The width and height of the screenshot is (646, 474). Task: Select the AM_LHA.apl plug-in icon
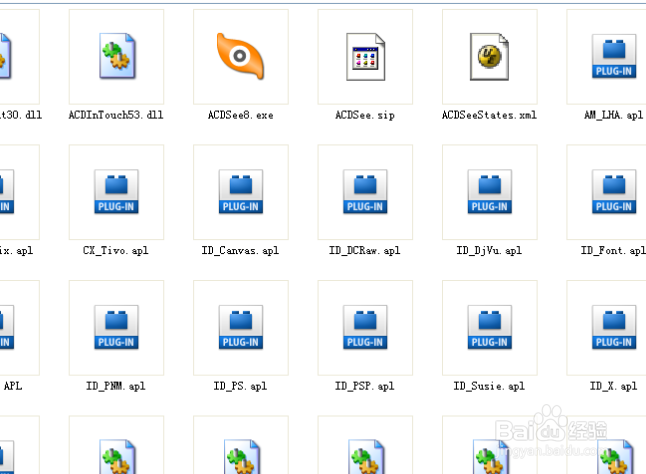click(614, 56)
